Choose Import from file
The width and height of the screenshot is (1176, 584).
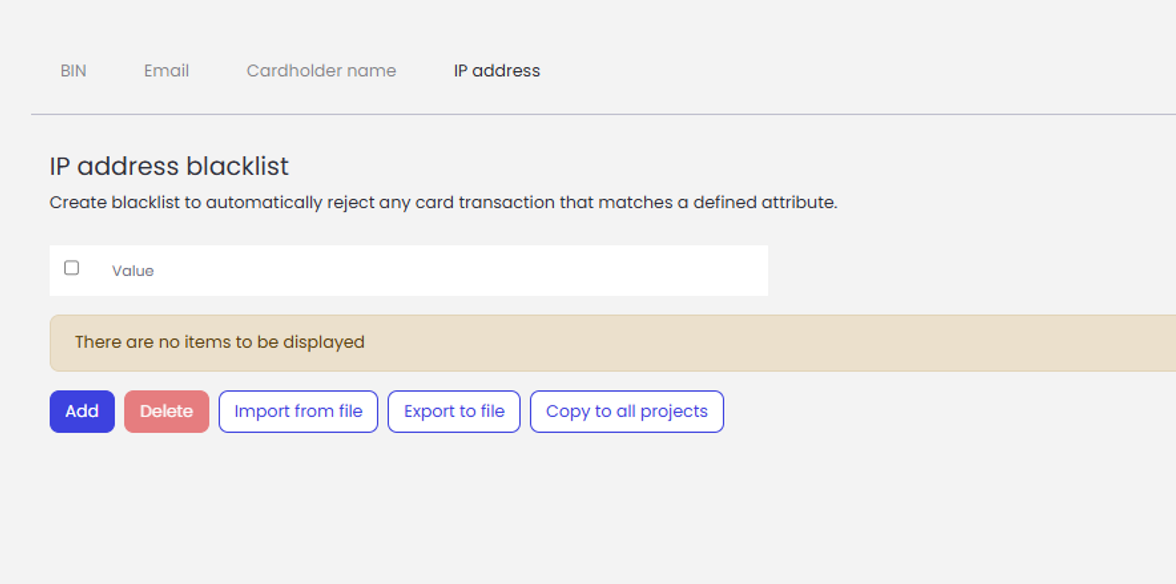[298, 412]
